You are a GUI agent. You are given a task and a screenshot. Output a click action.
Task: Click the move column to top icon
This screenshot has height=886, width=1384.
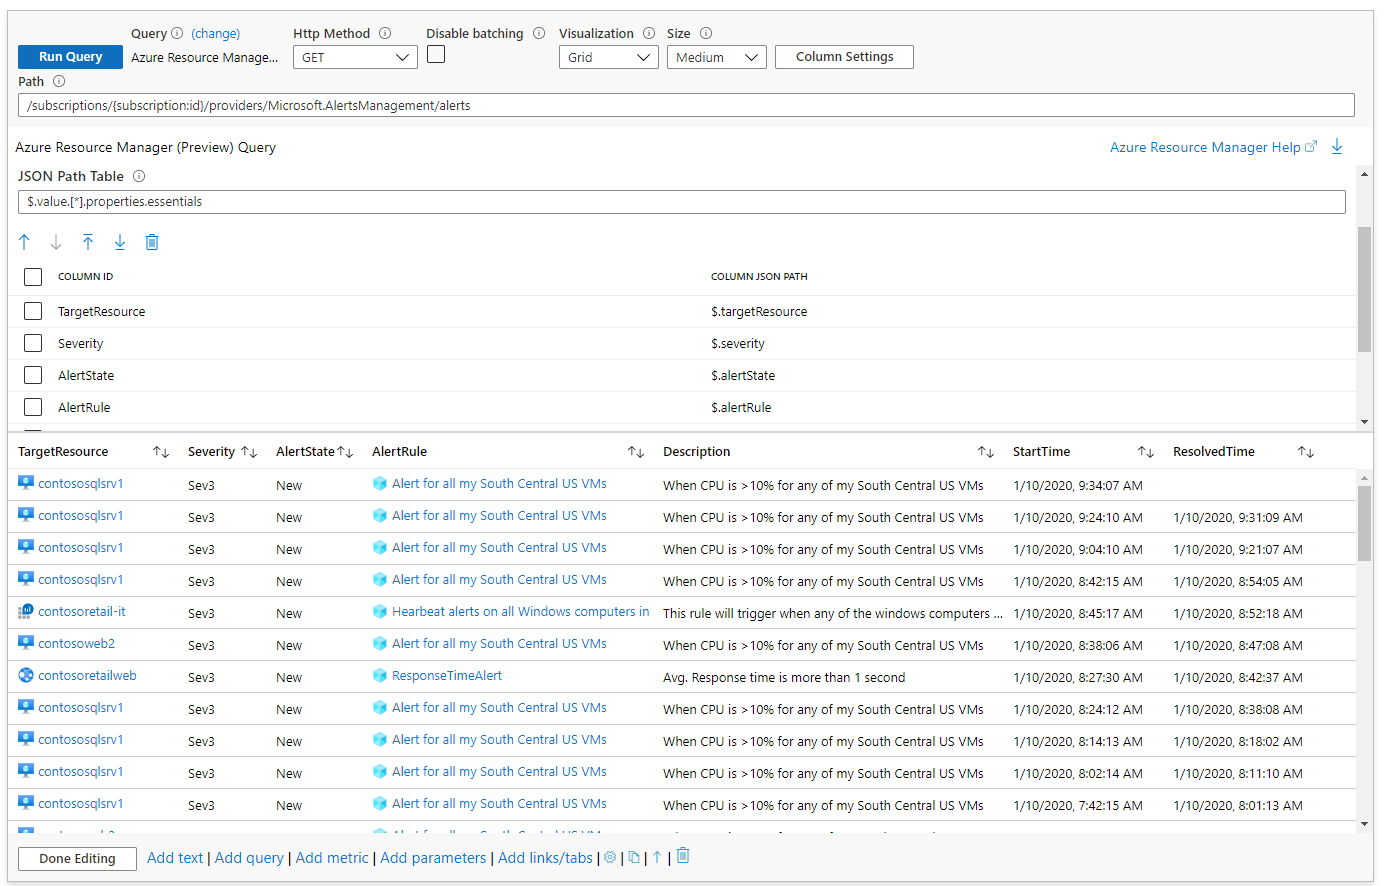pyautogui.click(x=88, y=242)
